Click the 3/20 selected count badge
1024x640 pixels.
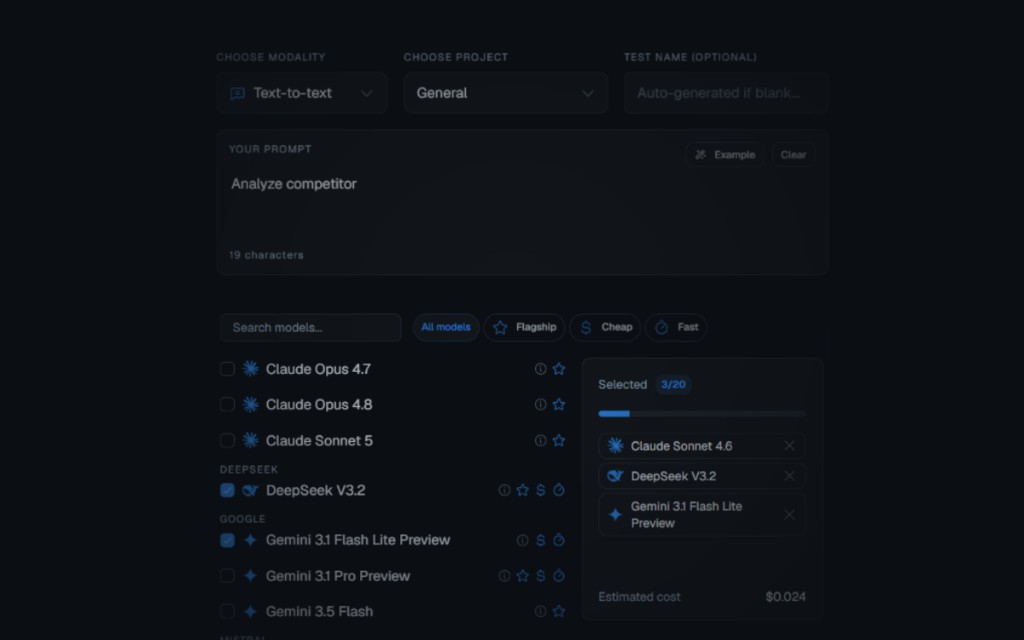[673, 384]
